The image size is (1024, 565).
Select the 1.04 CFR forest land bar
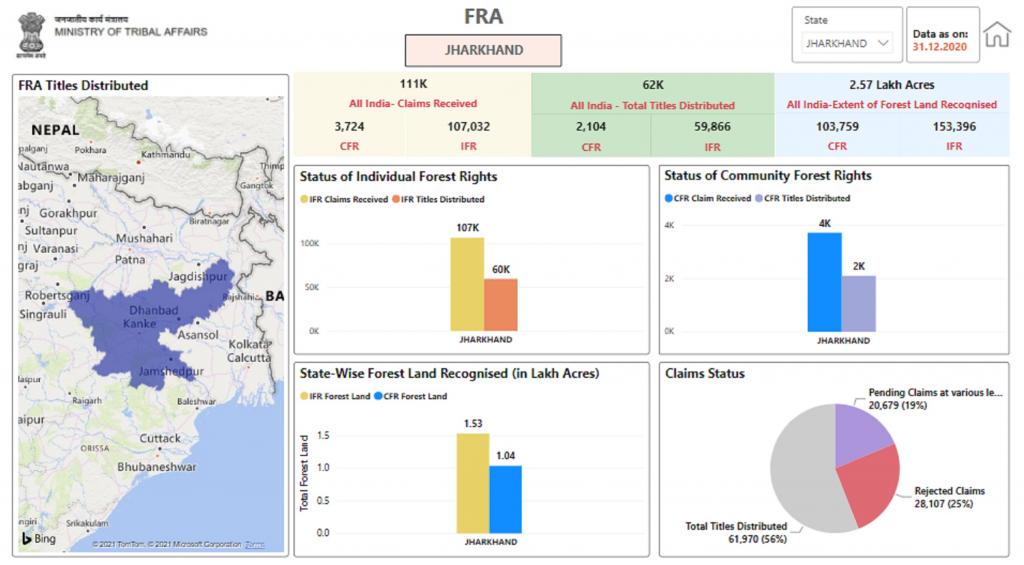click(x=505, y=499)
